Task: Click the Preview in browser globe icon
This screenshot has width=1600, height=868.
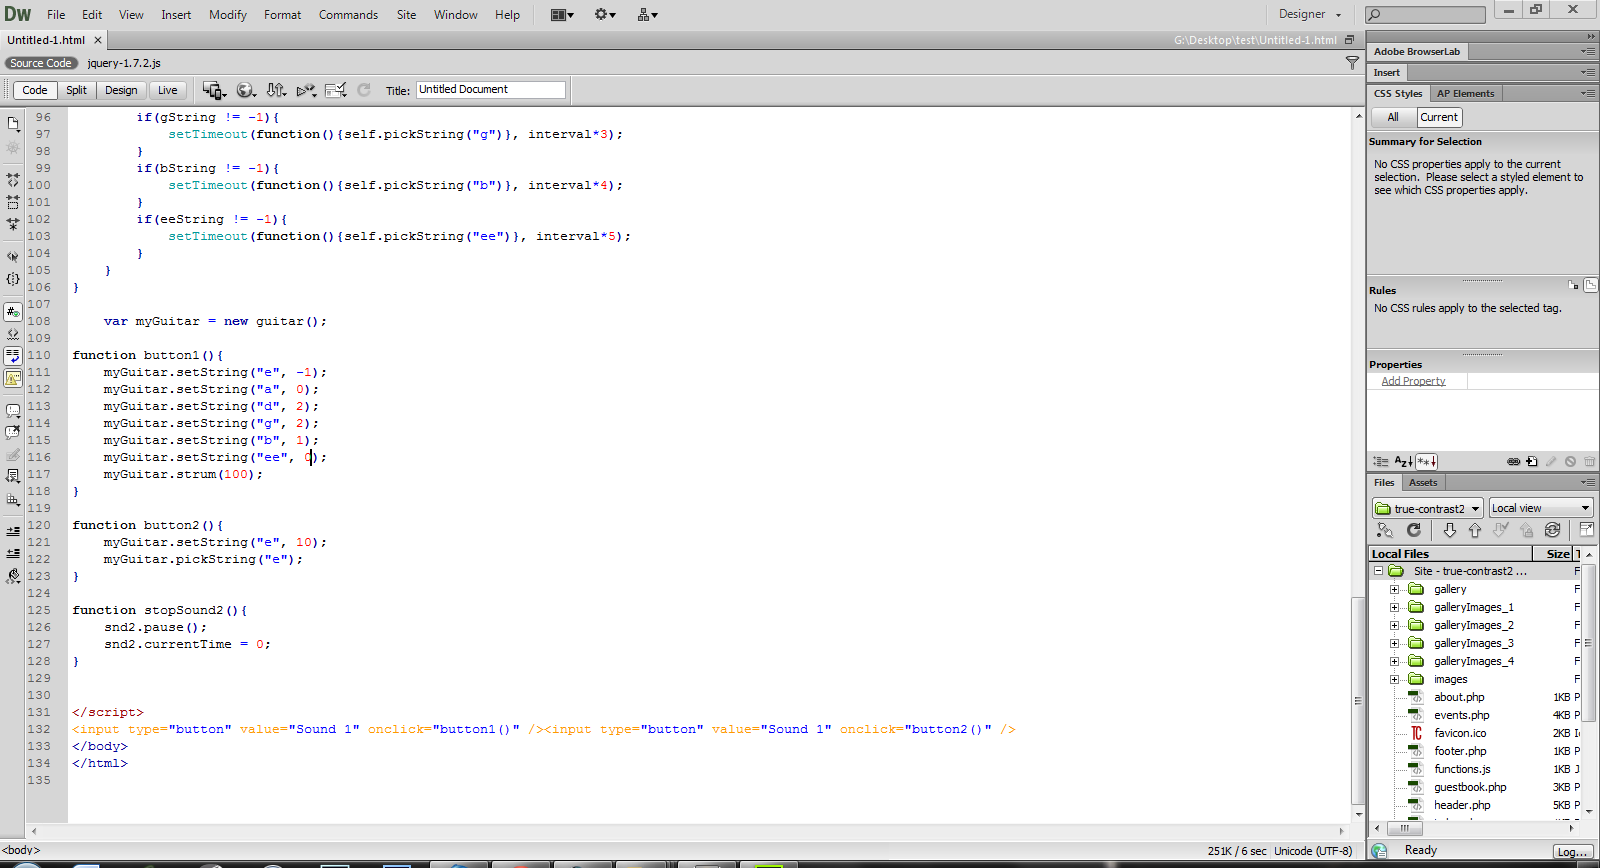Action: (245, 90)
